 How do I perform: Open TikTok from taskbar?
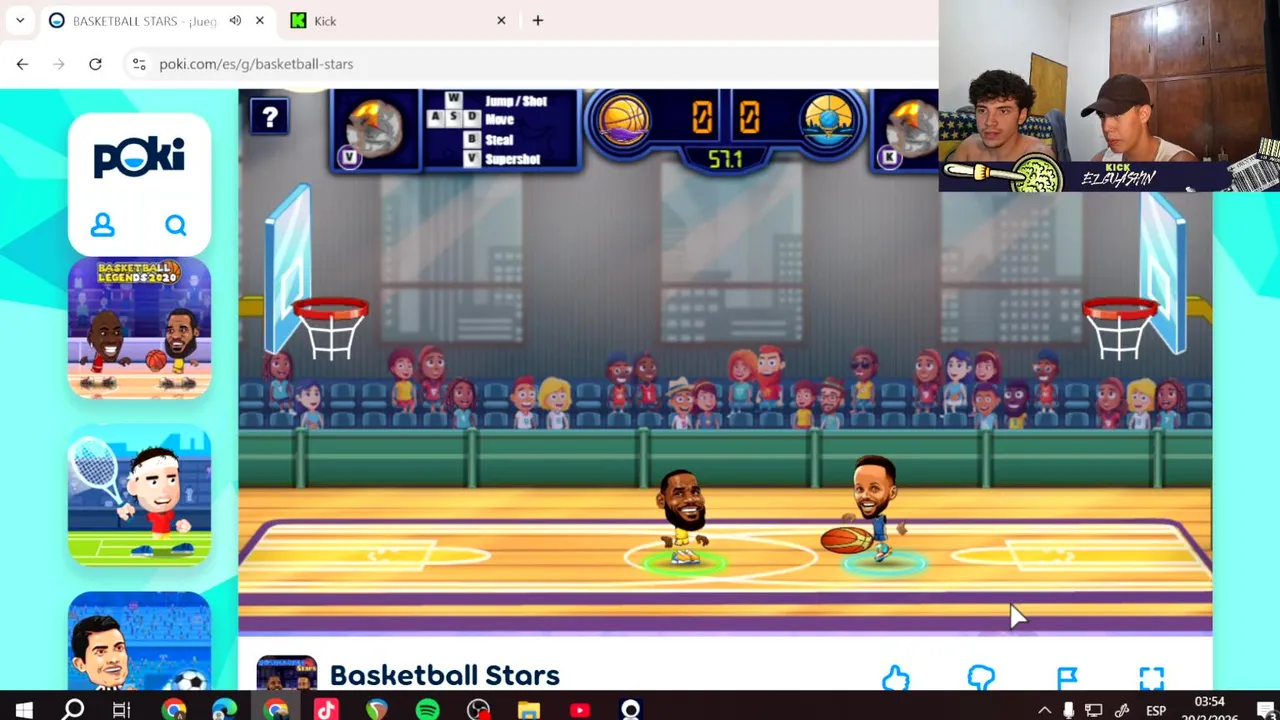coord(326,710)
